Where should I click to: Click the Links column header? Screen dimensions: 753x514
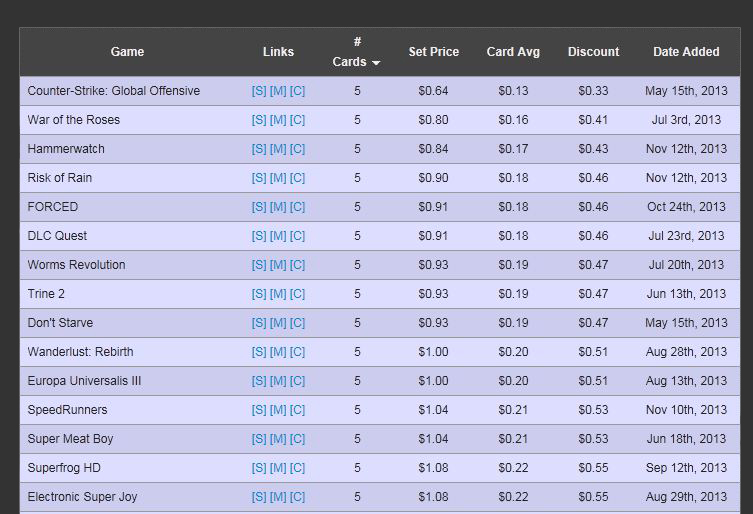tap(278, 52)
